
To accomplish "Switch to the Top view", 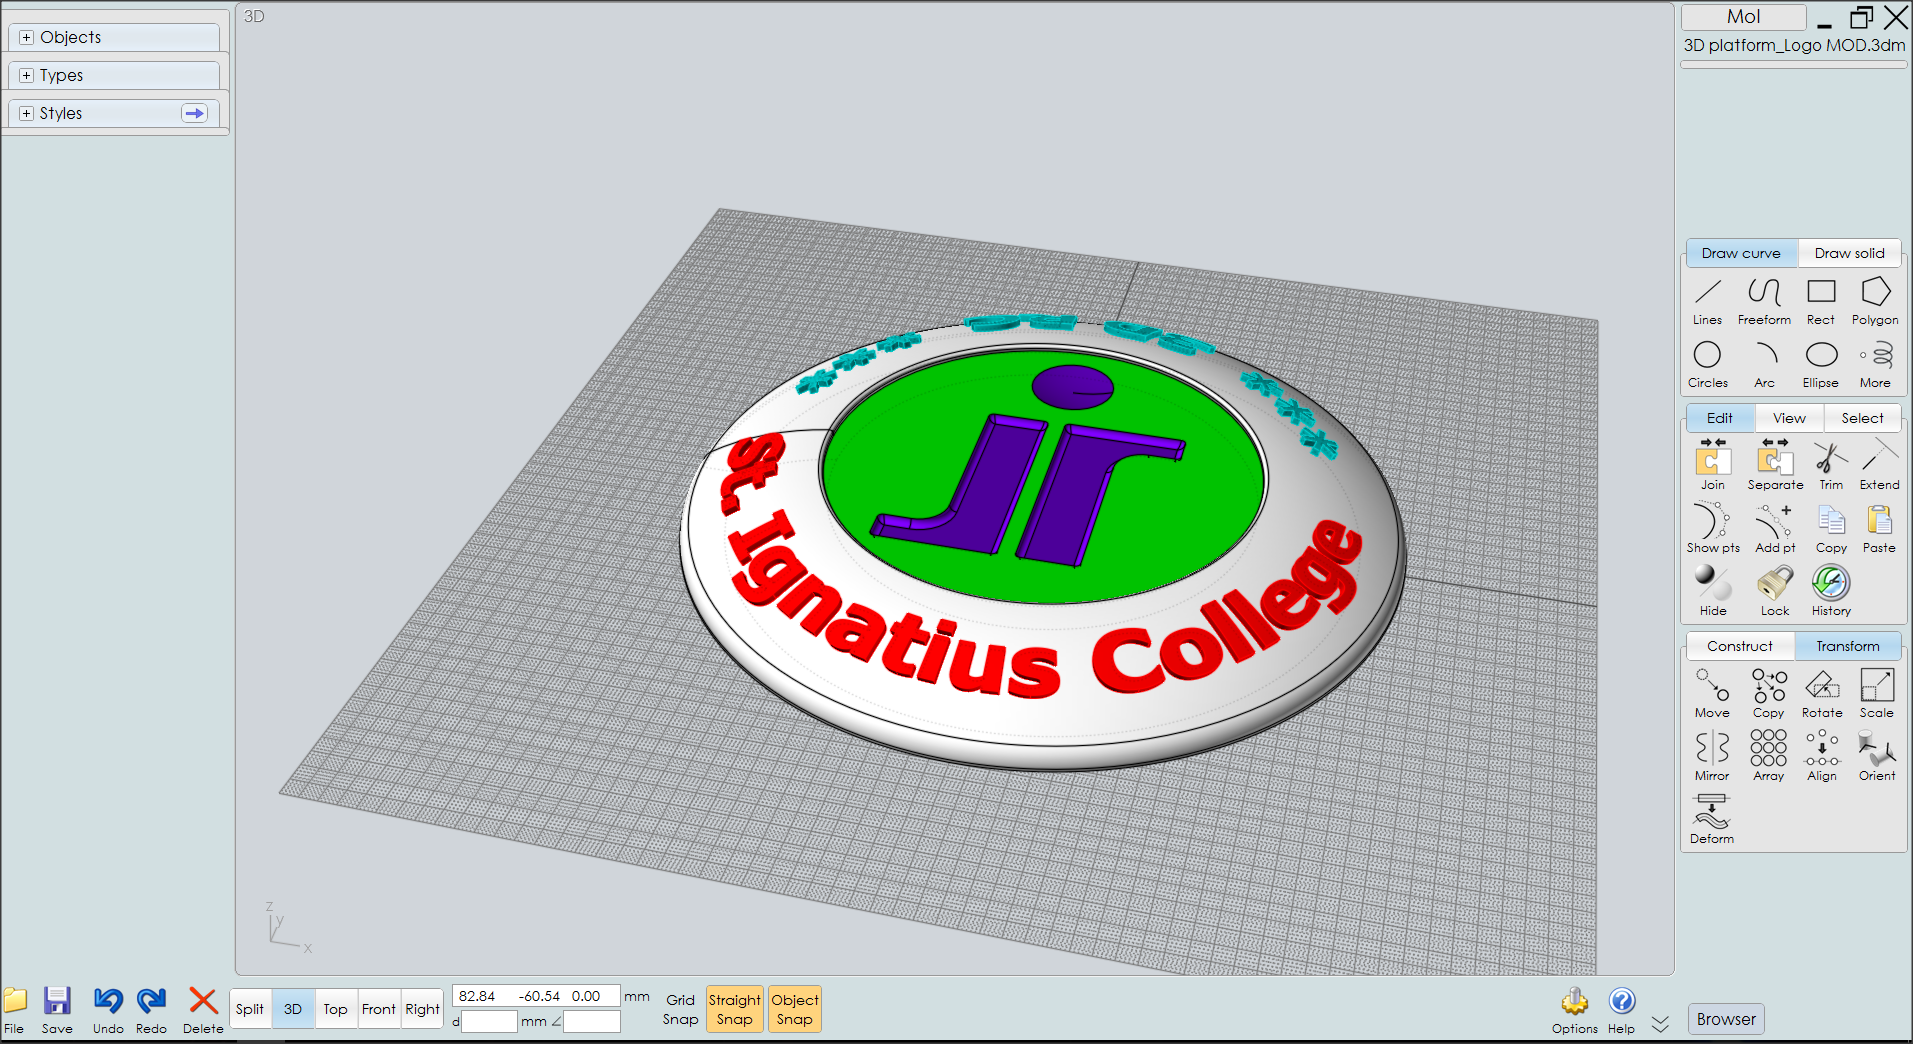I will [x=336, y=1009].
